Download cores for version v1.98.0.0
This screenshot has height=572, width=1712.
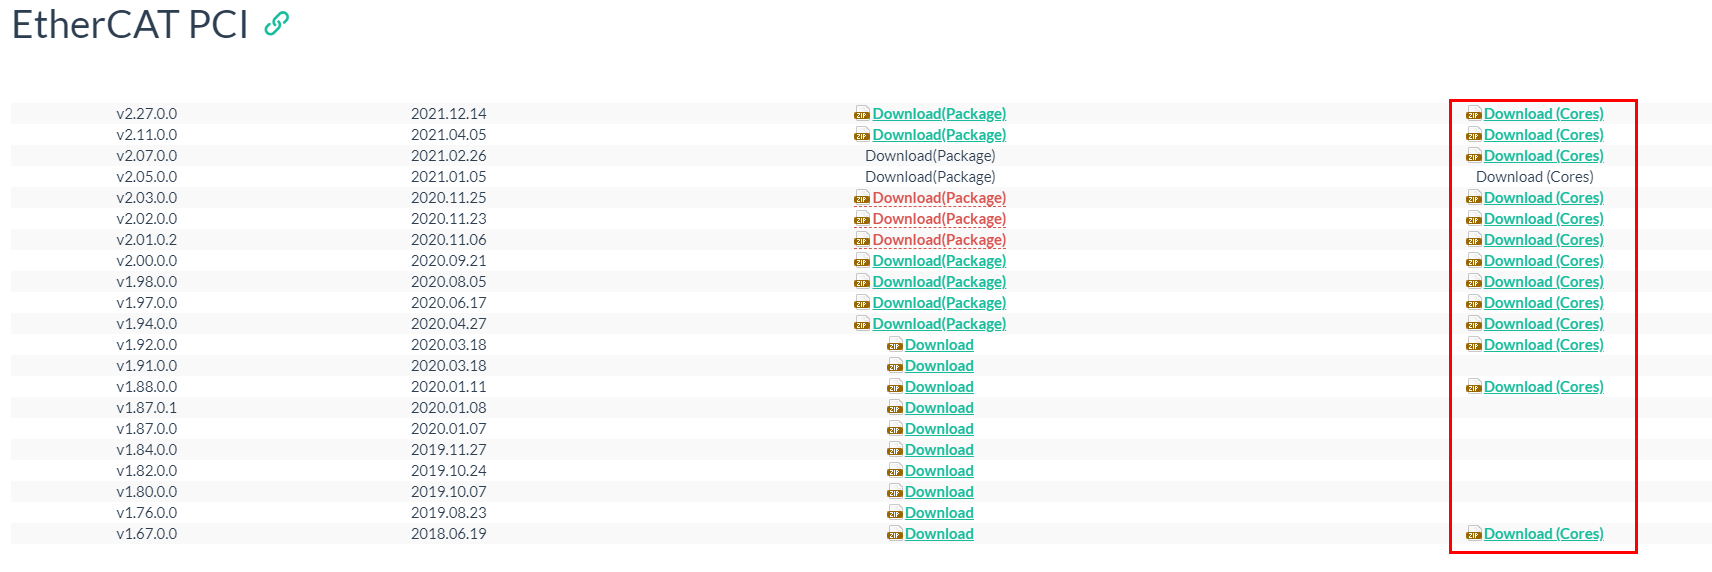click(x=1543, y=282)
